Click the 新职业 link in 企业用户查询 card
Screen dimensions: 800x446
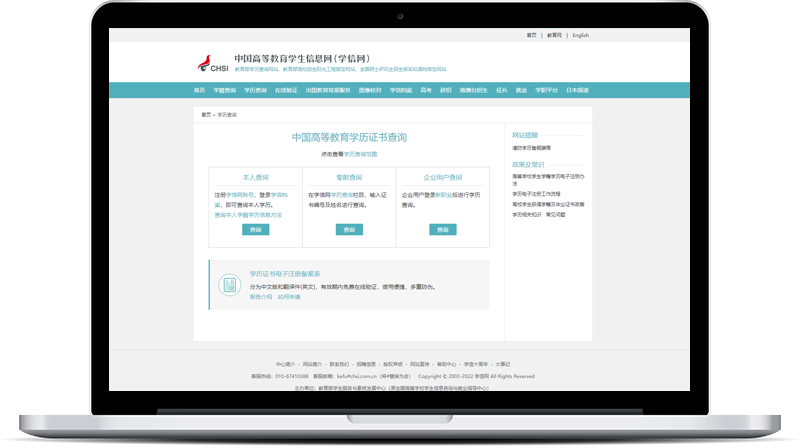443,195
